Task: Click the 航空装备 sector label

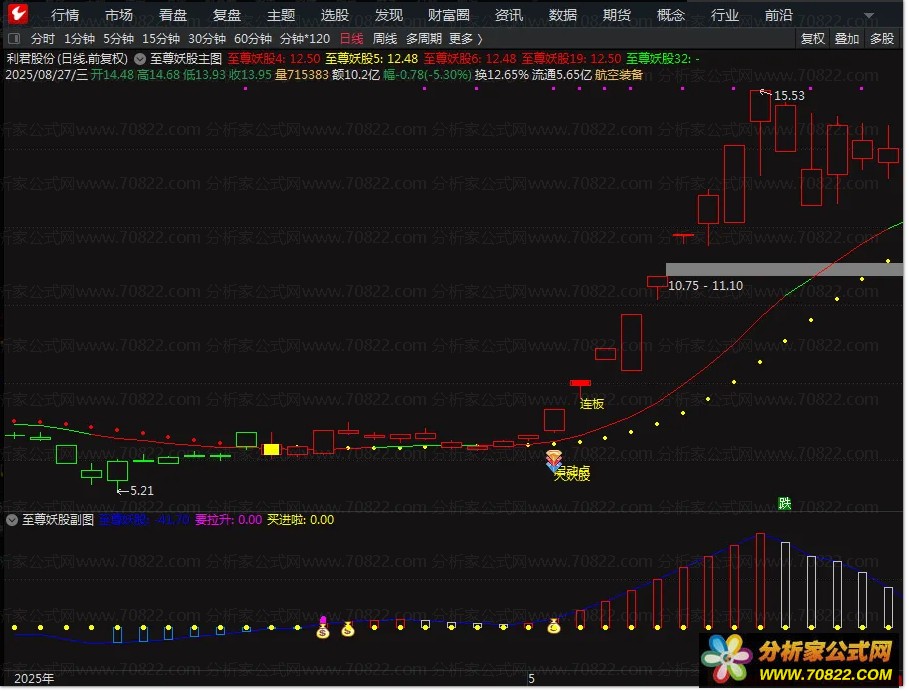Action: pyautogui.click(x=619, y=75)
